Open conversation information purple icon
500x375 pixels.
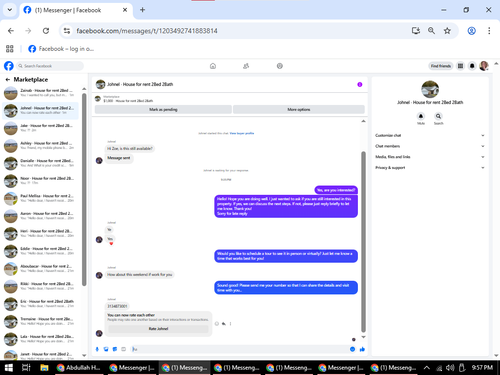tap(360, 84)
